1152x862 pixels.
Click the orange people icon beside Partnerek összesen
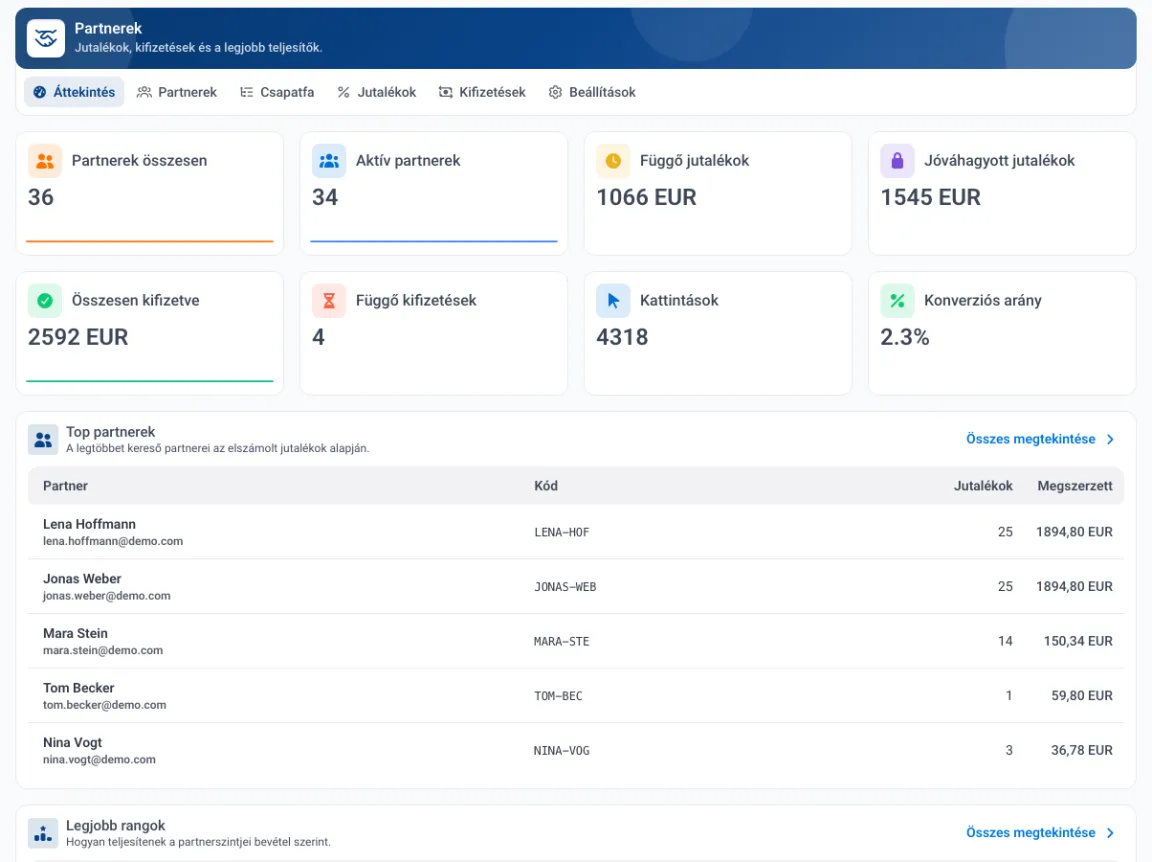45,161
